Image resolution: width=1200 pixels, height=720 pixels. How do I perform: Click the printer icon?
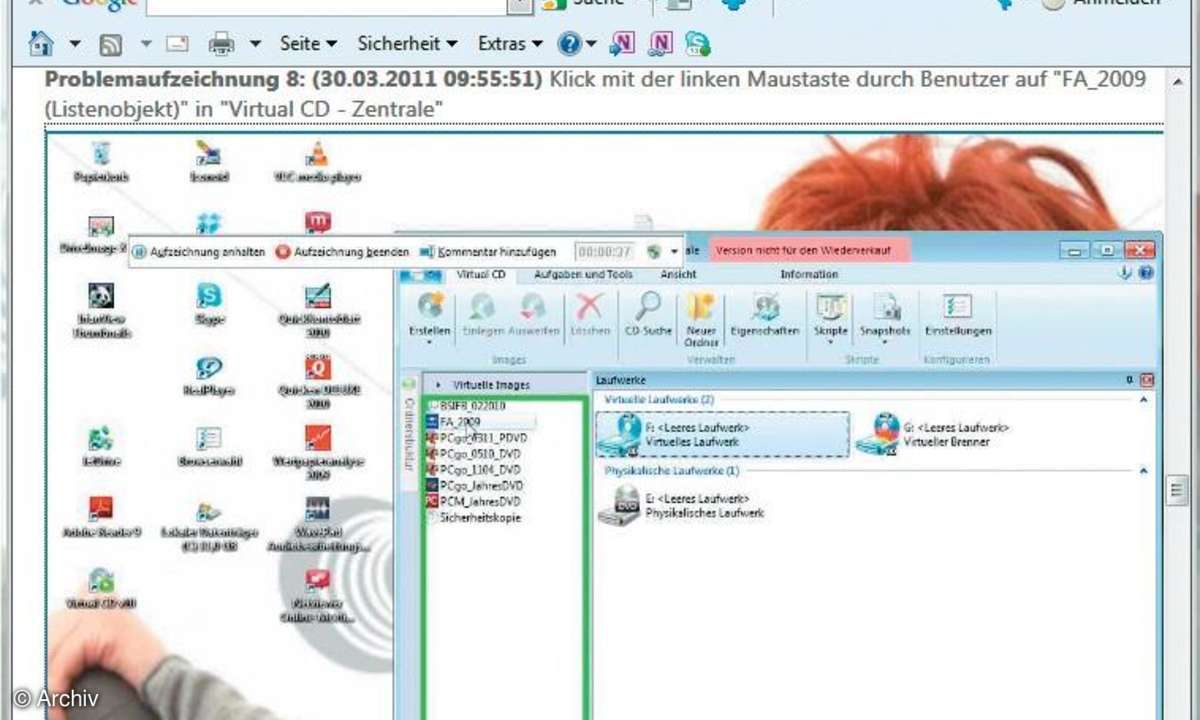coord(221,44)
